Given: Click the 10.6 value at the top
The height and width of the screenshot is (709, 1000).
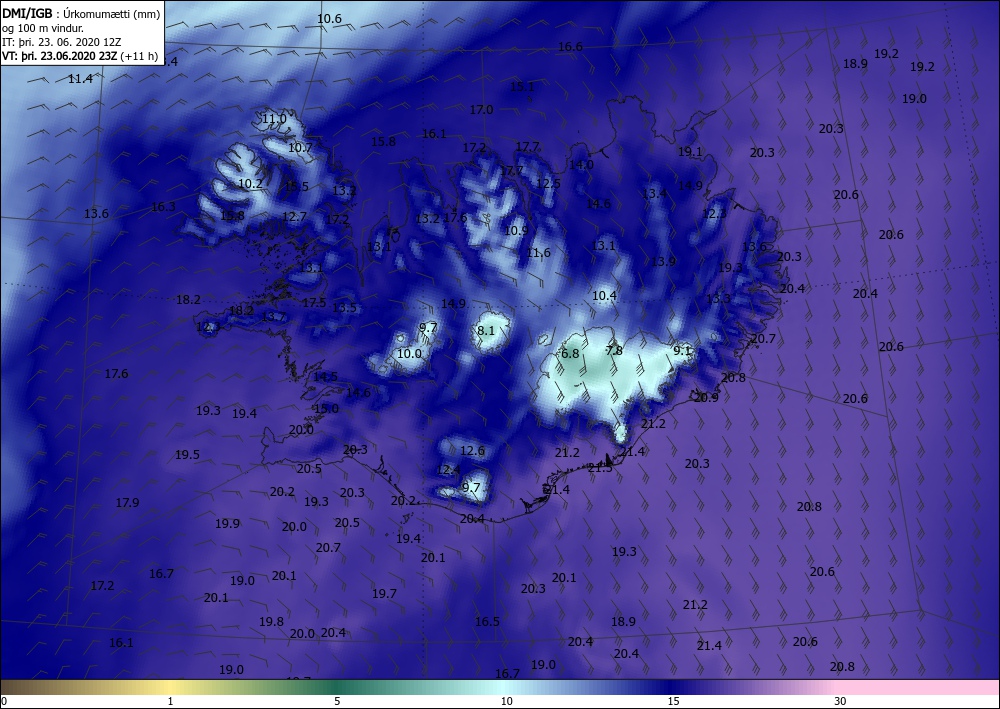Looking at the screenshot, I should point(329,18).
